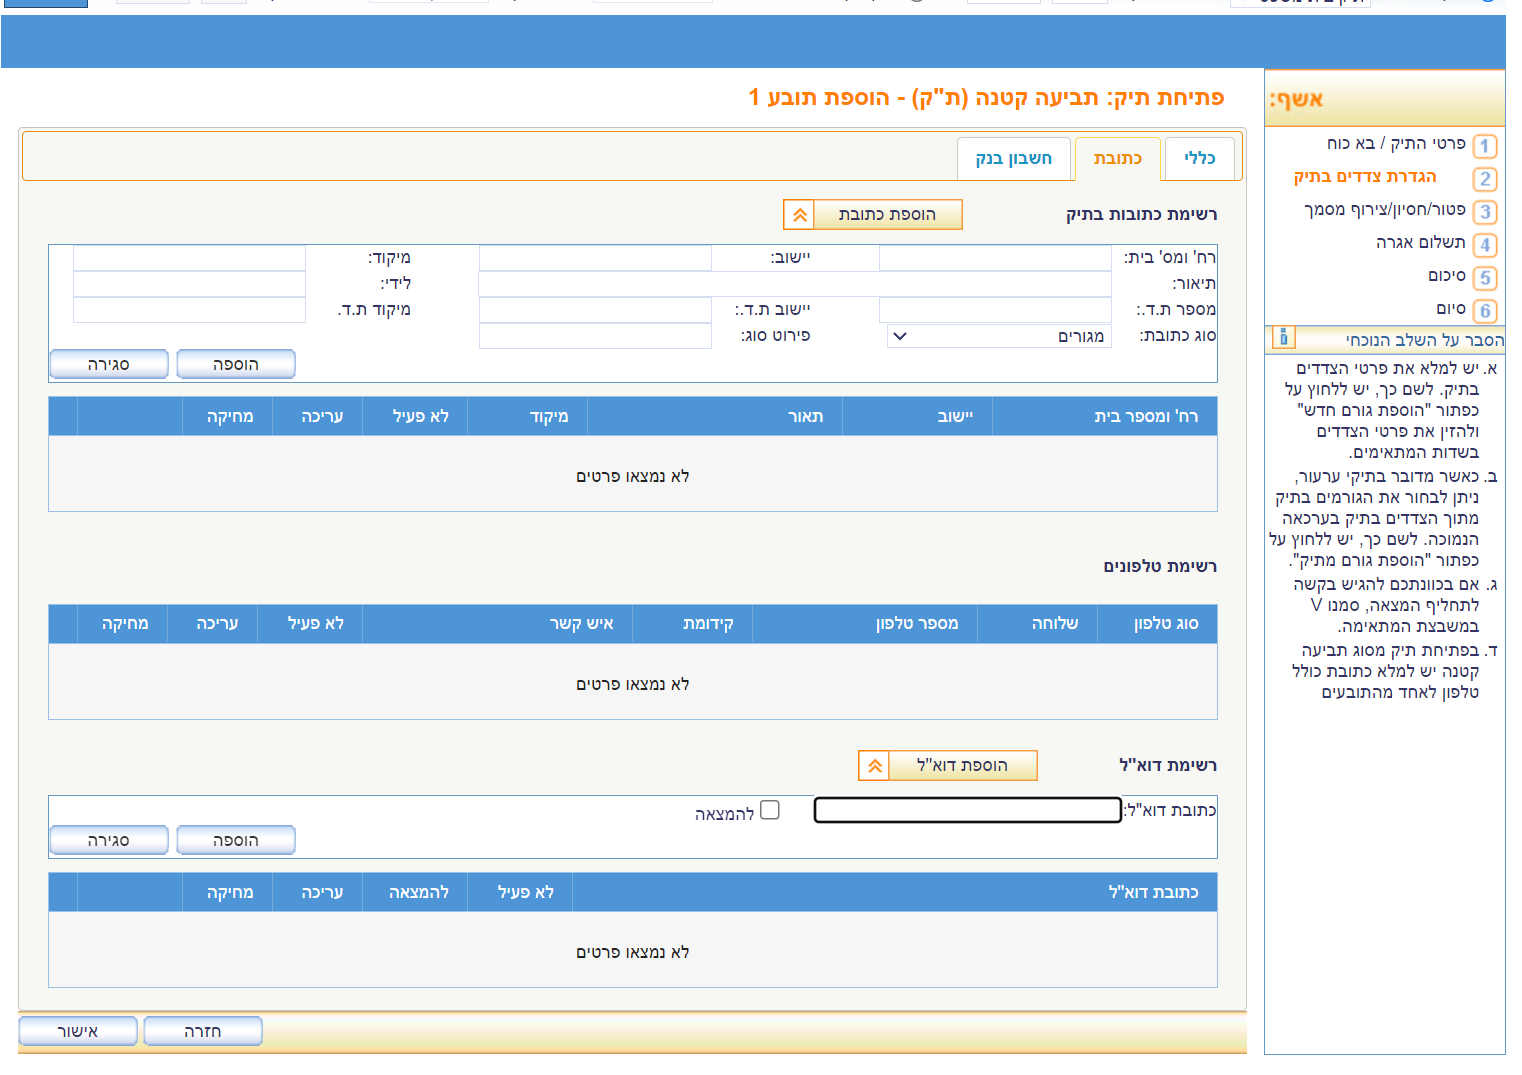Focus the מיקוד input field
Viewport: 1522px width, 1075px height.
click(x=189, y=258)
